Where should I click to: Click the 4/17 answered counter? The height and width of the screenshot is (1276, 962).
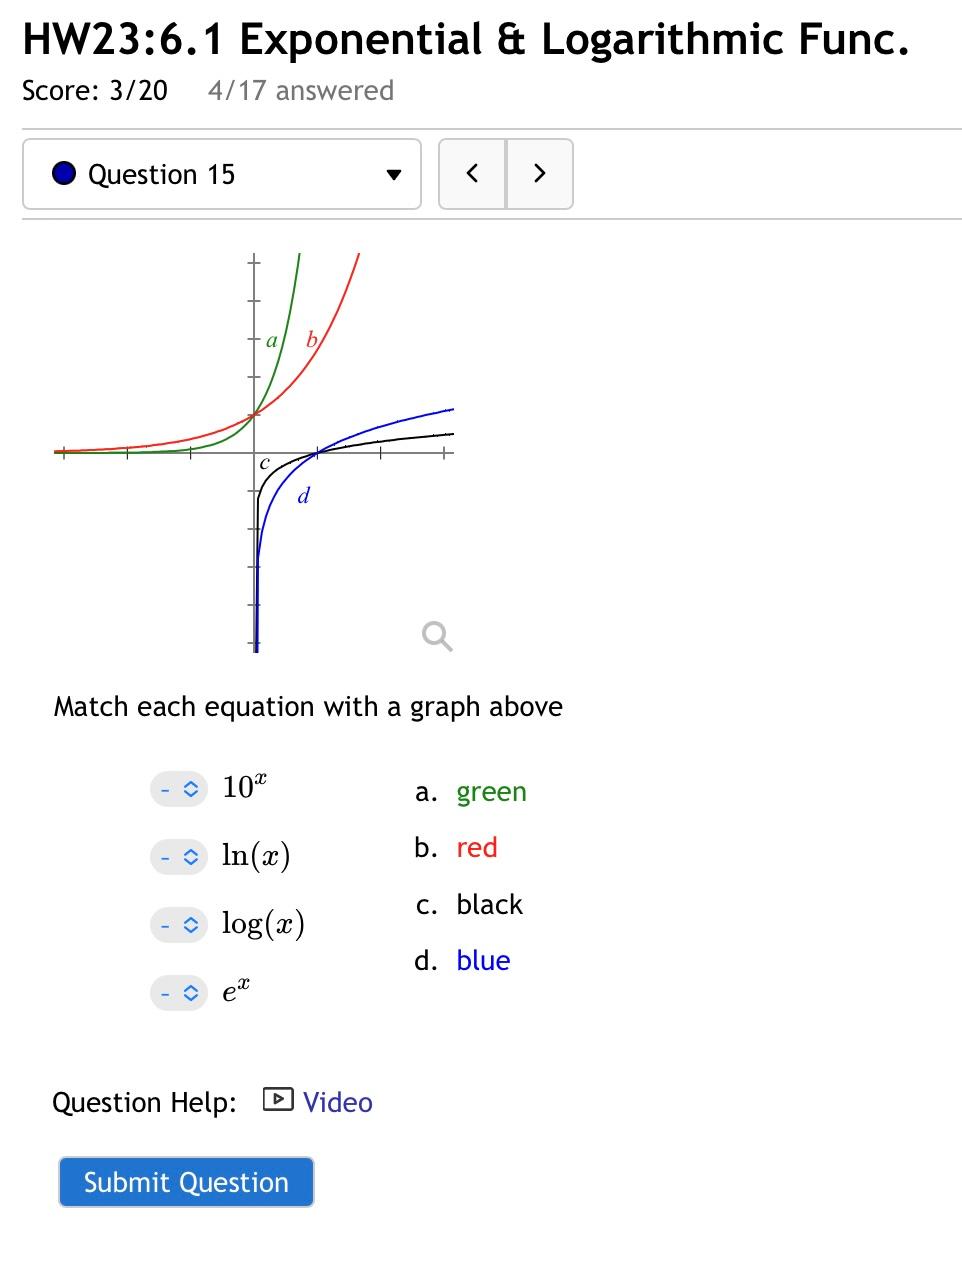tap(300, 91)
